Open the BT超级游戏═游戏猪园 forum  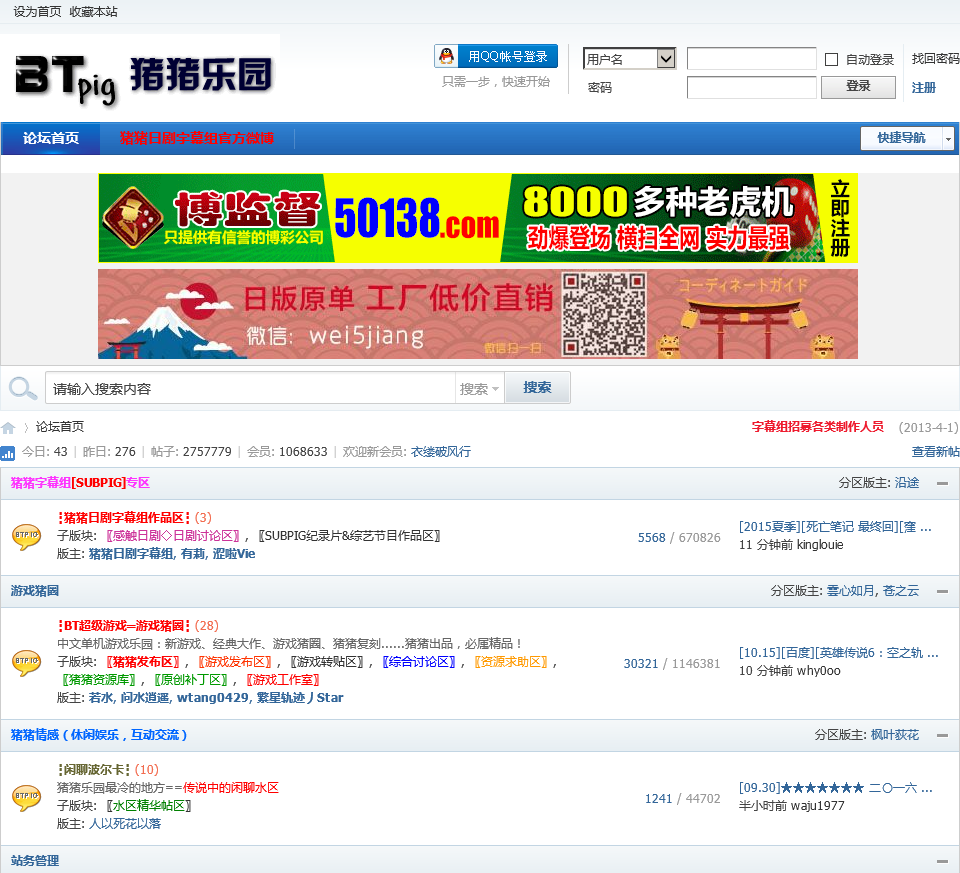(124, 626)
